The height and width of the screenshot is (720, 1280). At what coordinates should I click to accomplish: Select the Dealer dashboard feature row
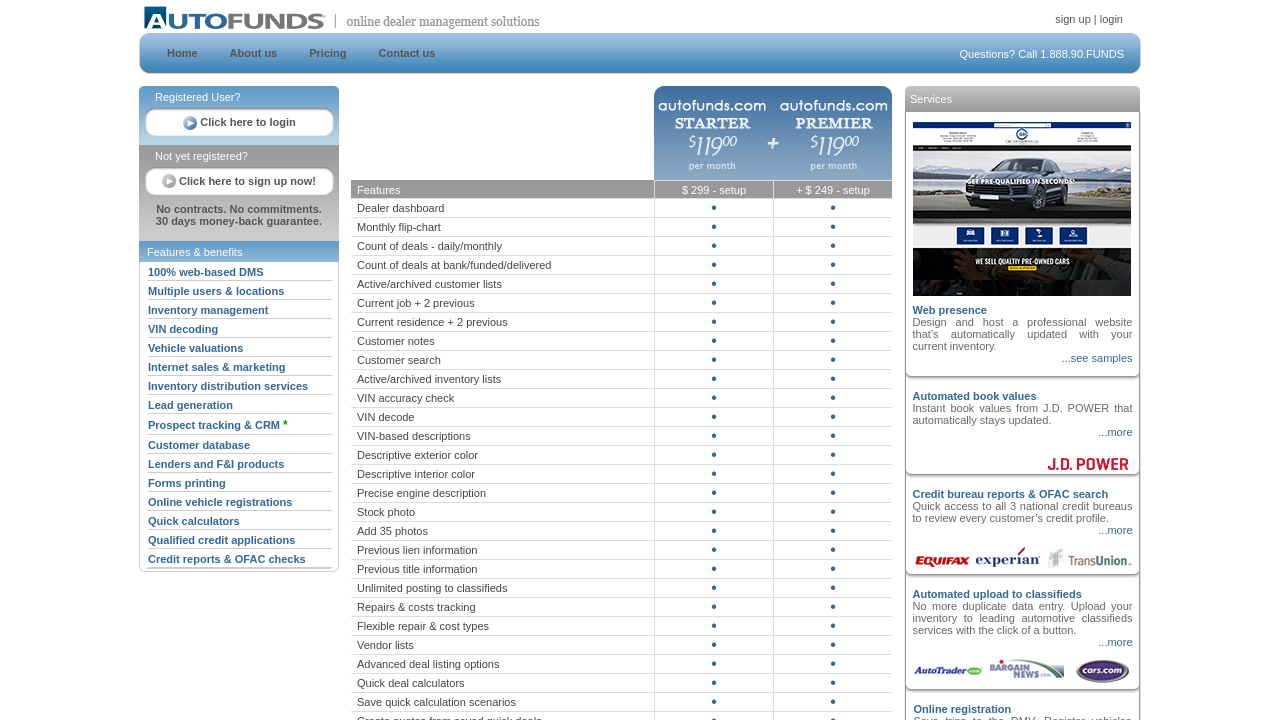point(621,208)
